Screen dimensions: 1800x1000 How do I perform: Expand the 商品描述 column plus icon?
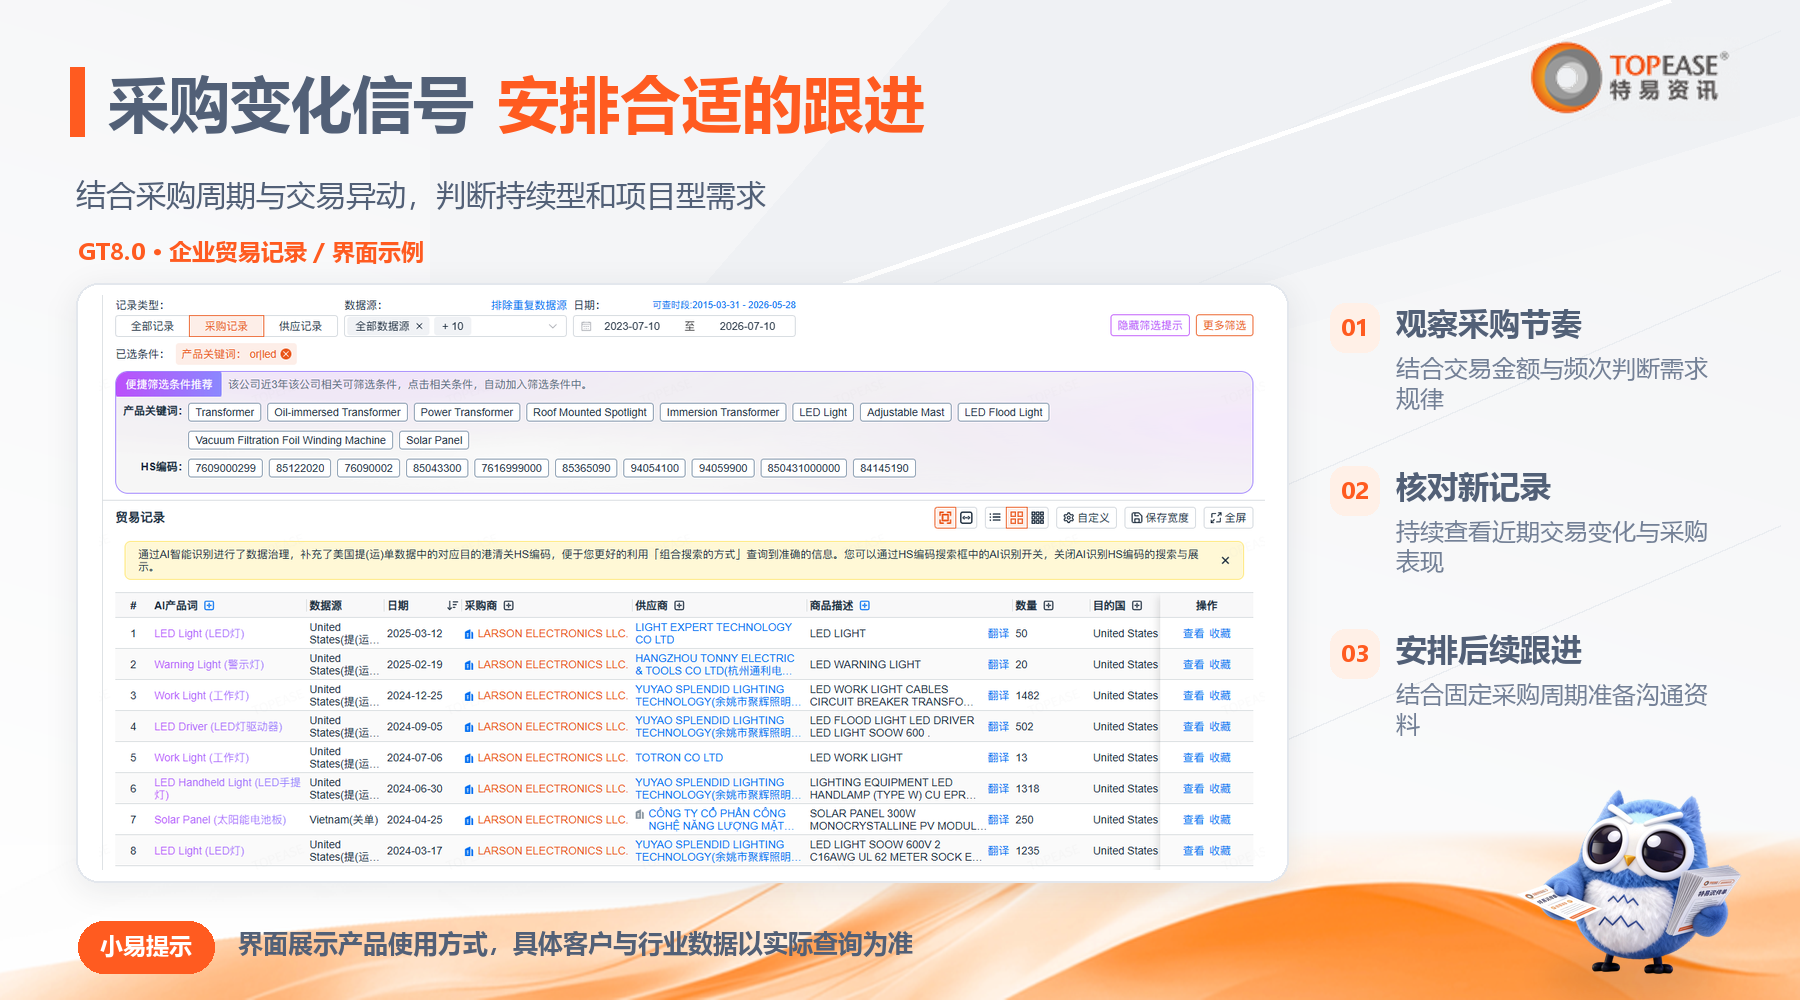pos(865,605)
